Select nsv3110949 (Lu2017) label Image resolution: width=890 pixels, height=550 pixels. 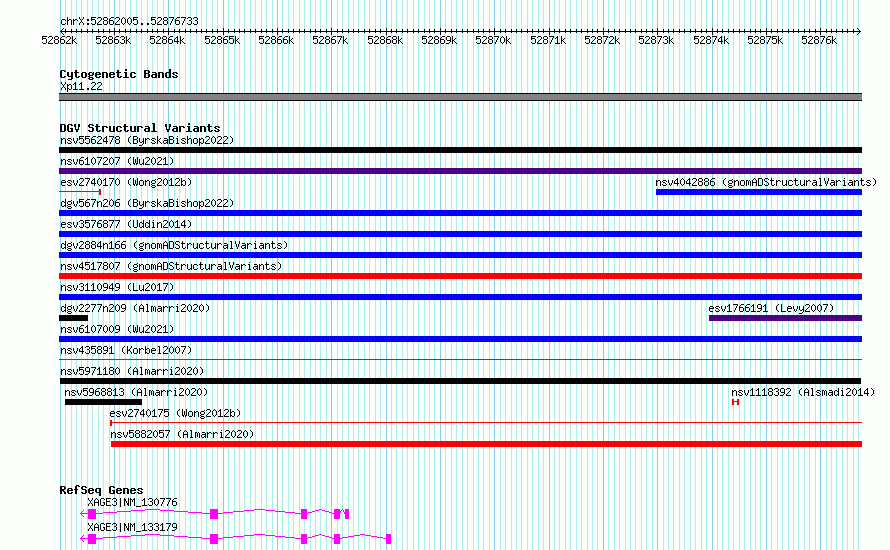coord(117,287)
